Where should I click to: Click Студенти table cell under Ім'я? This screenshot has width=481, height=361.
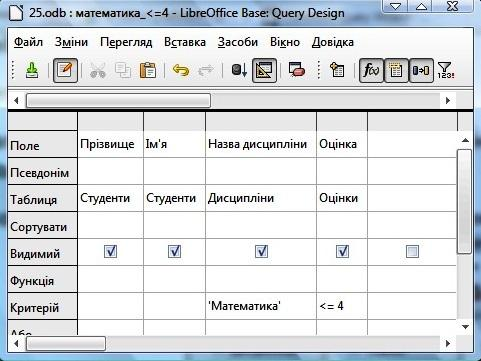click(175, 198)
